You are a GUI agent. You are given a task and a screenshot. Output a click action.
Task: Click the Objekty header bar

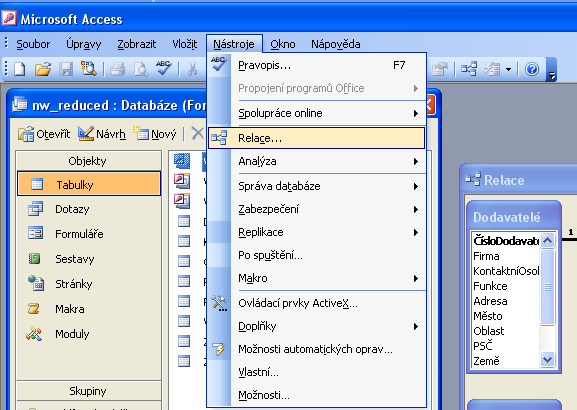[89, 161]
